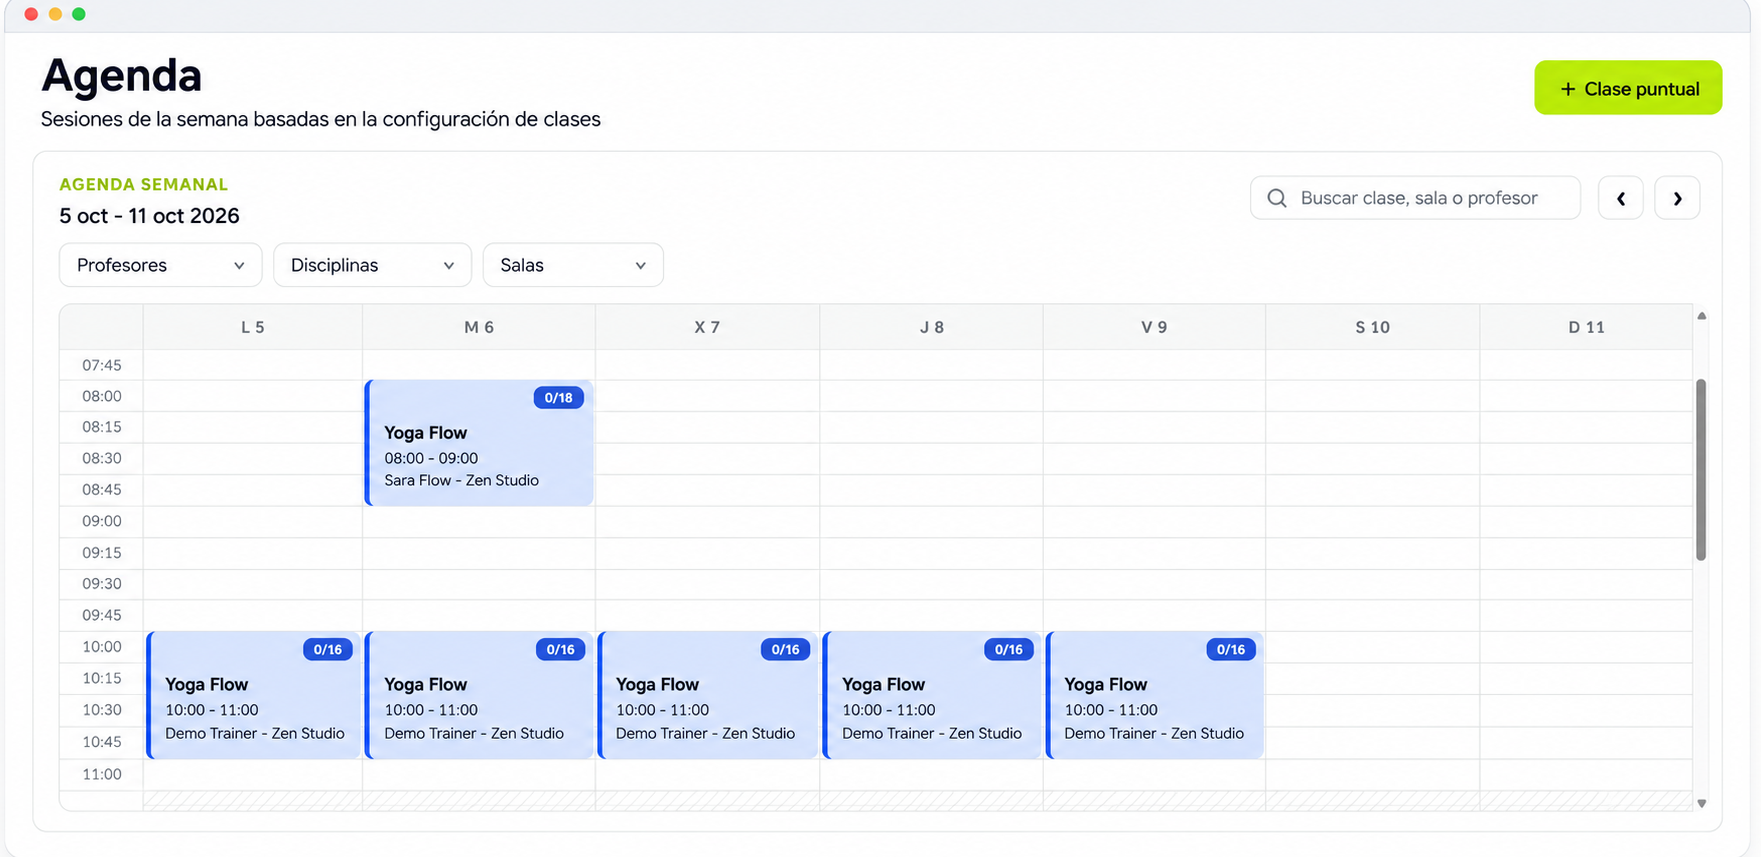The width and height of the screenshot is (1761, 857).
Task: Add a new Clase puntual
Action: (x=1628, y=88)
